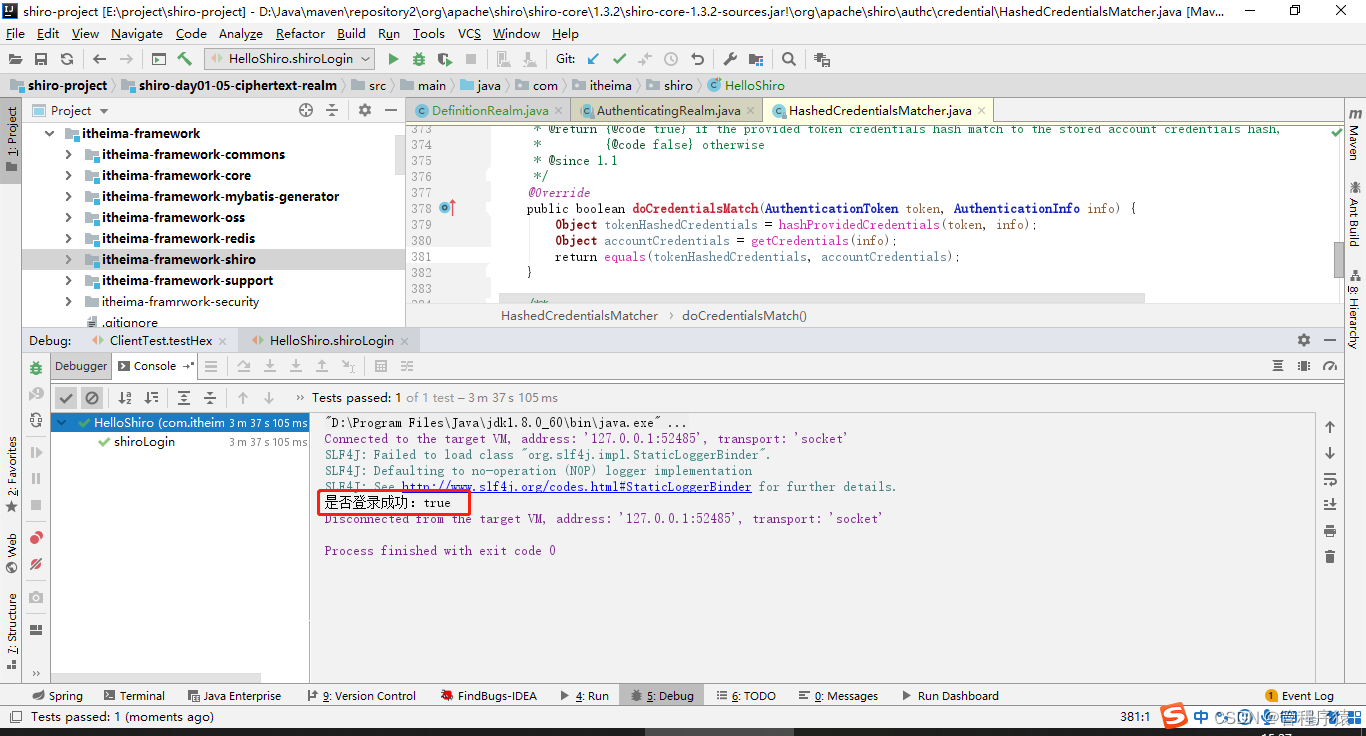The width and height of the screenshot is (1366, 736).
Task: Open Project panel gear settings
Action: (x=365, y=110)
